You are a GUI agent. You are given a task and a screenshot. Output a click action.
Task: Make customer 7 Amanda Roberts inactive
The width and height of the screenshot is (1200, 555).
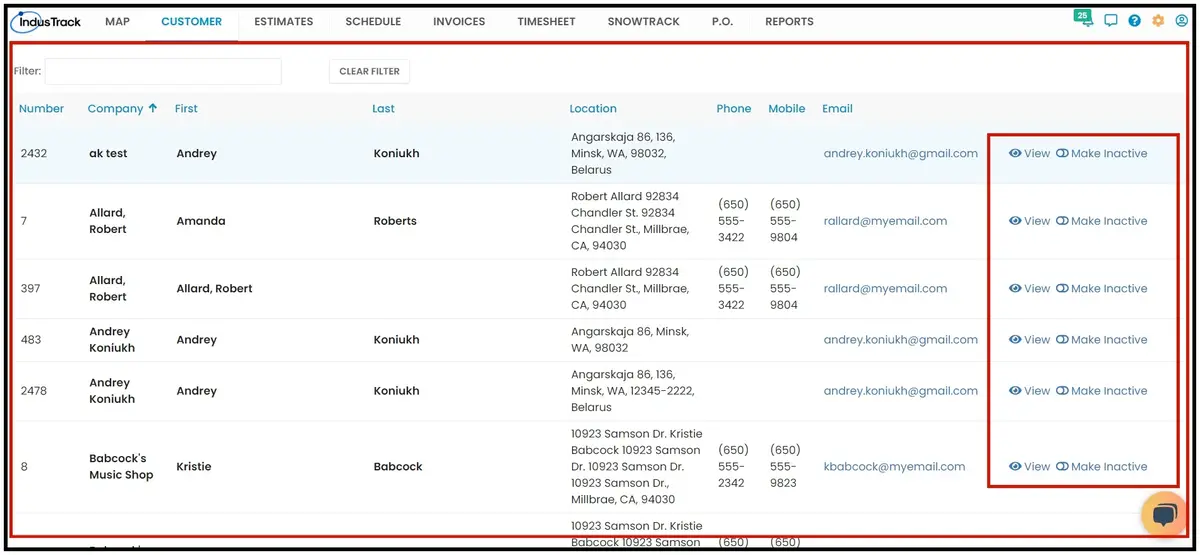(1102, 221)
